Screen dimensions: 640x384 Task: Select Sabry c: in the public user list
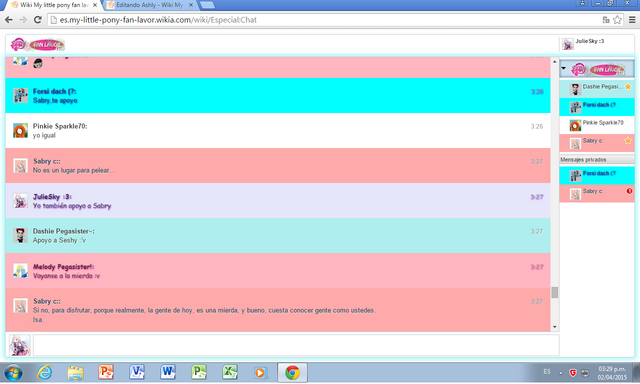[x=597, y=143]
